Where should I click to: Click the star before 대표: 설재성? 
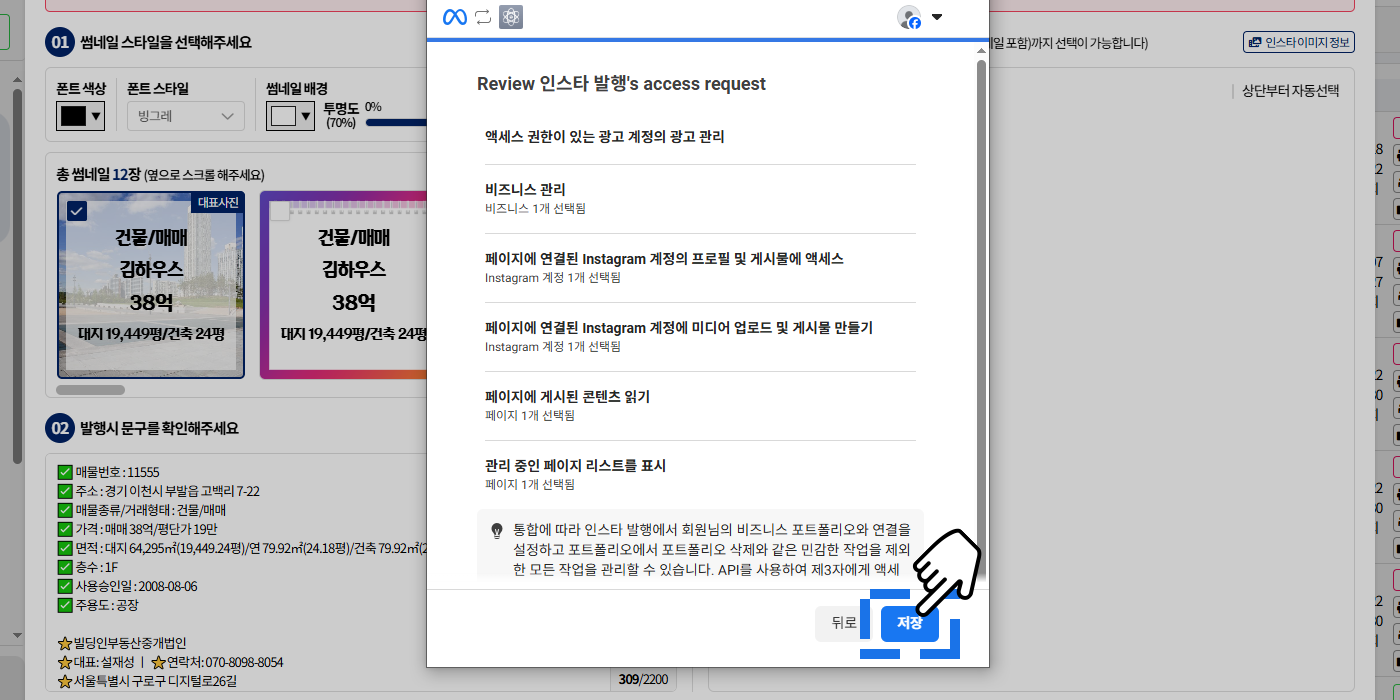pos(65,662)
